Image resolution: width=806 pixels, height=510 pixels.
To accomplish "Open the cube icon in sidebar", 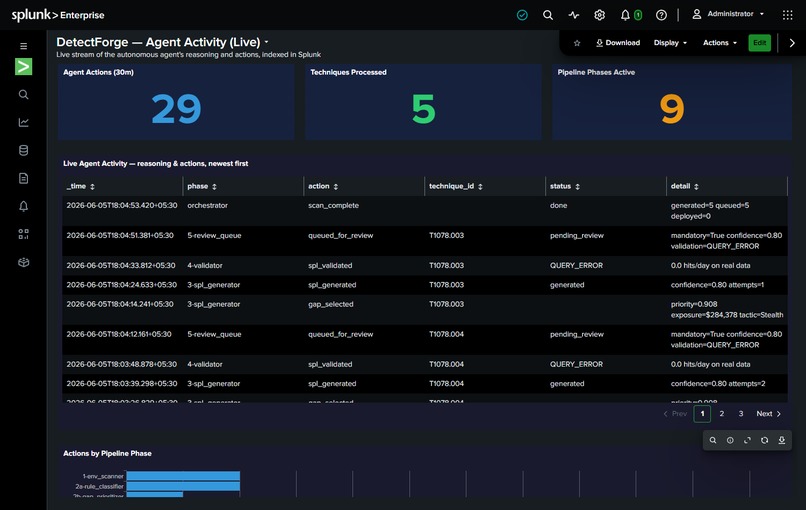I will point(24,262).
